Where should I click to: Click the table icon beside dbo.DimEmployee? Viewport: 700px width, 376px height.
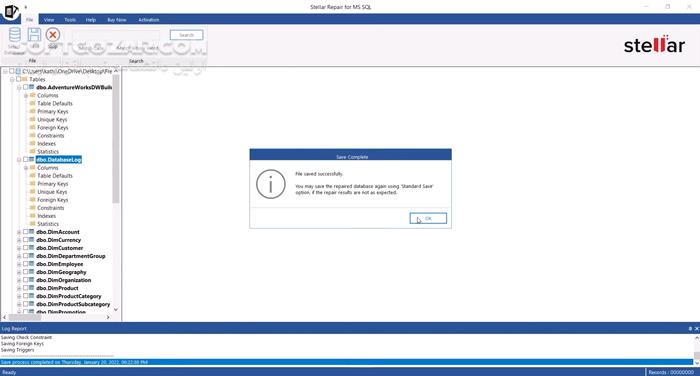[x=32, y=264]
